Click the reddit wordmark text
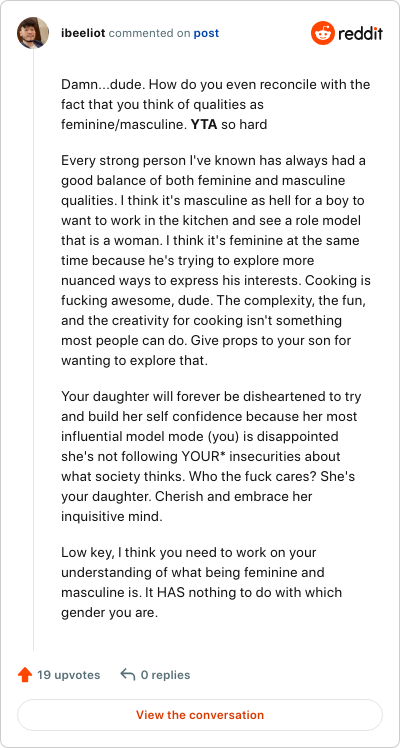This screenshot has width=400, height=748. [x=360, y=33]
